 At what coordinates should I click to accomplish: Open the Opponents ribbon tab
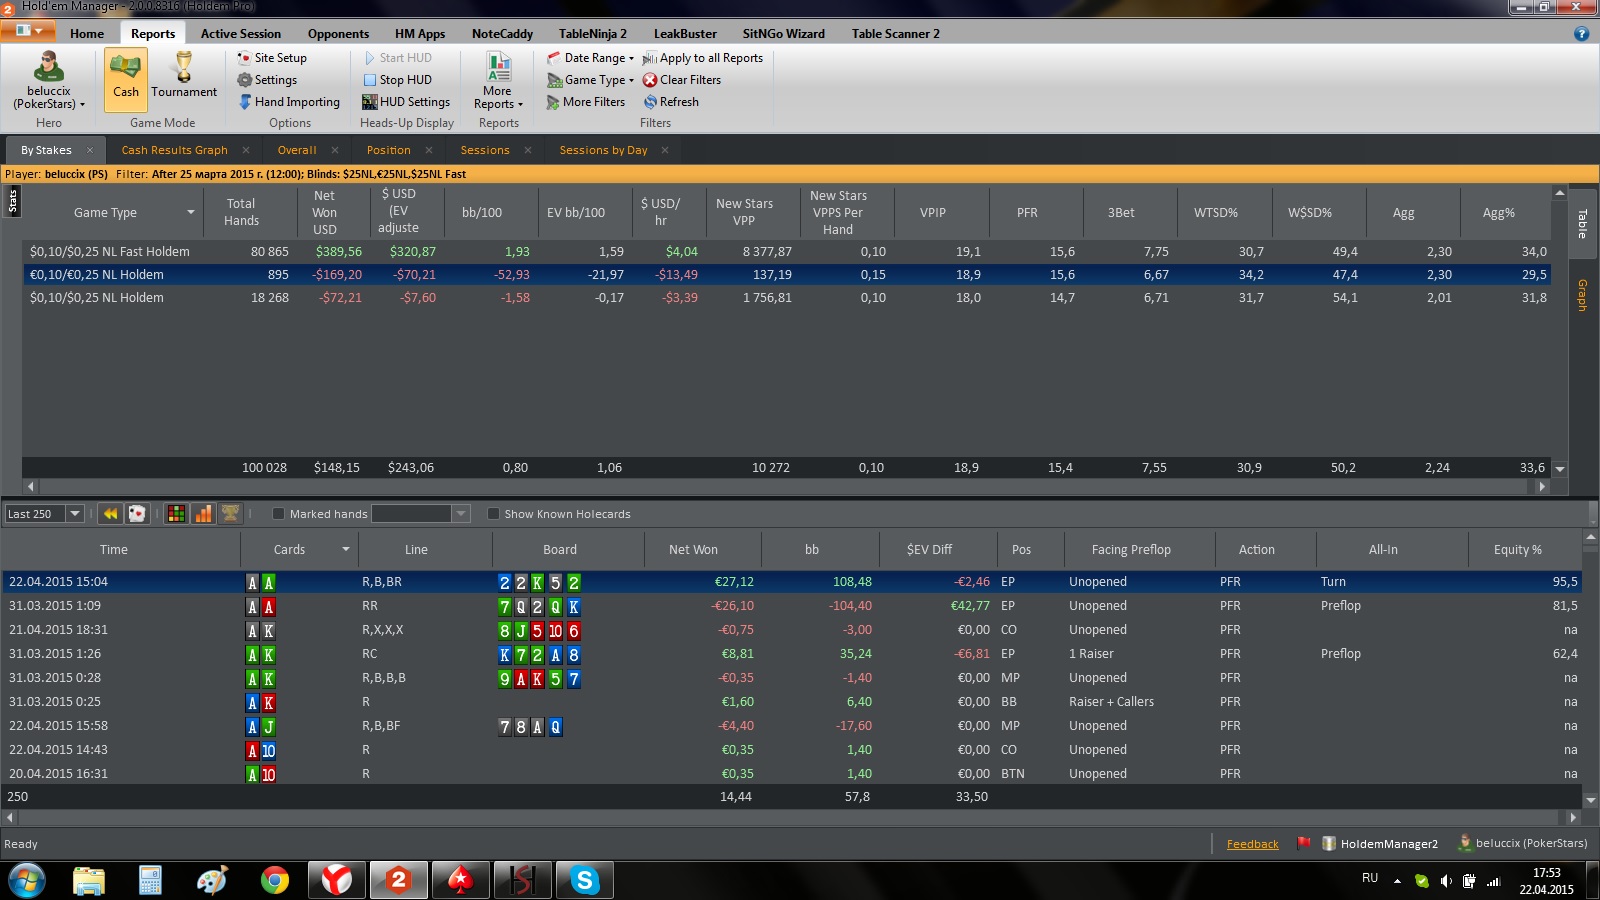tap(338, 33)
